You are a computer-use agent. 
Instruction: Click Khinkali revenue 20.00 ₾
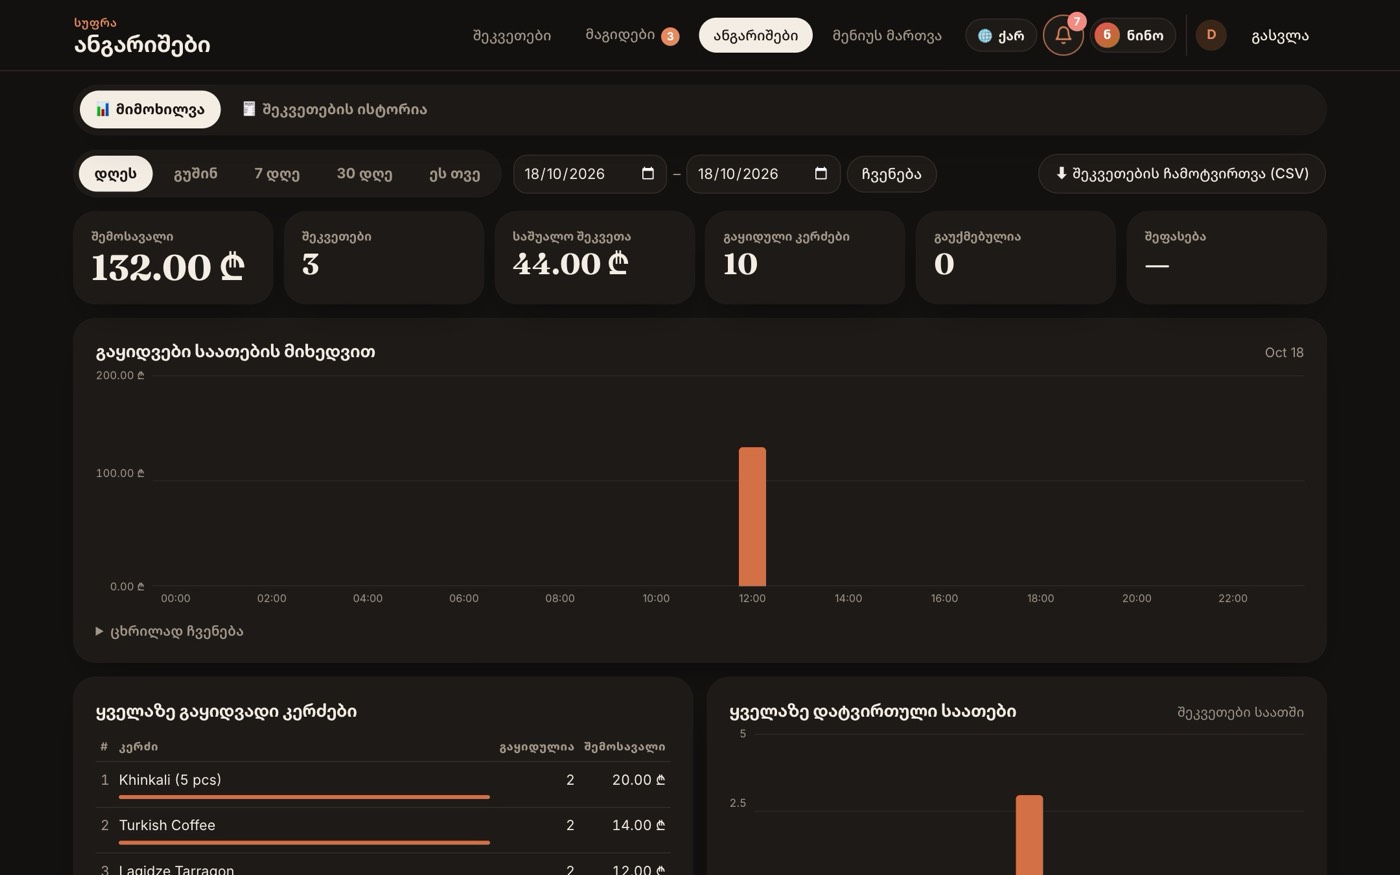click(639, 780)
